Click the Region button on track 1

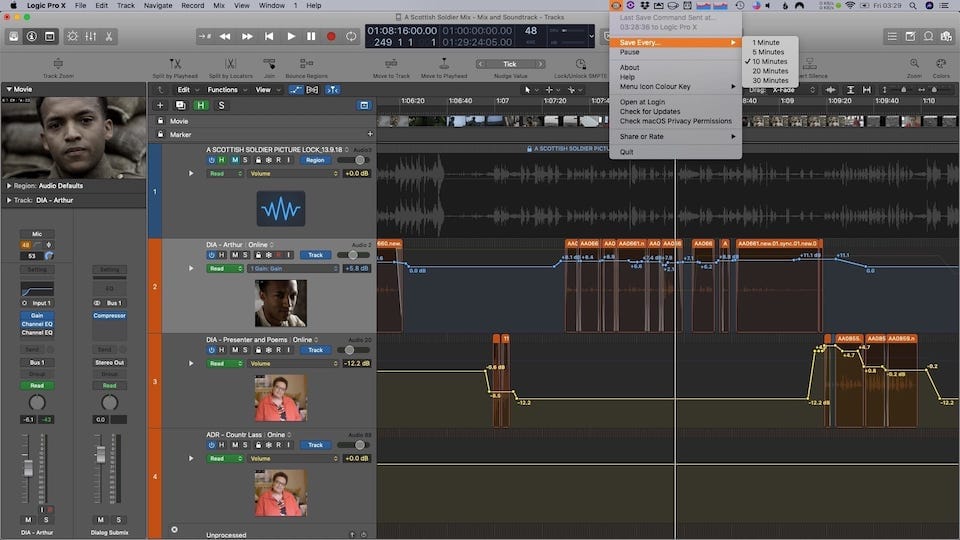click(x=315, y=160)
